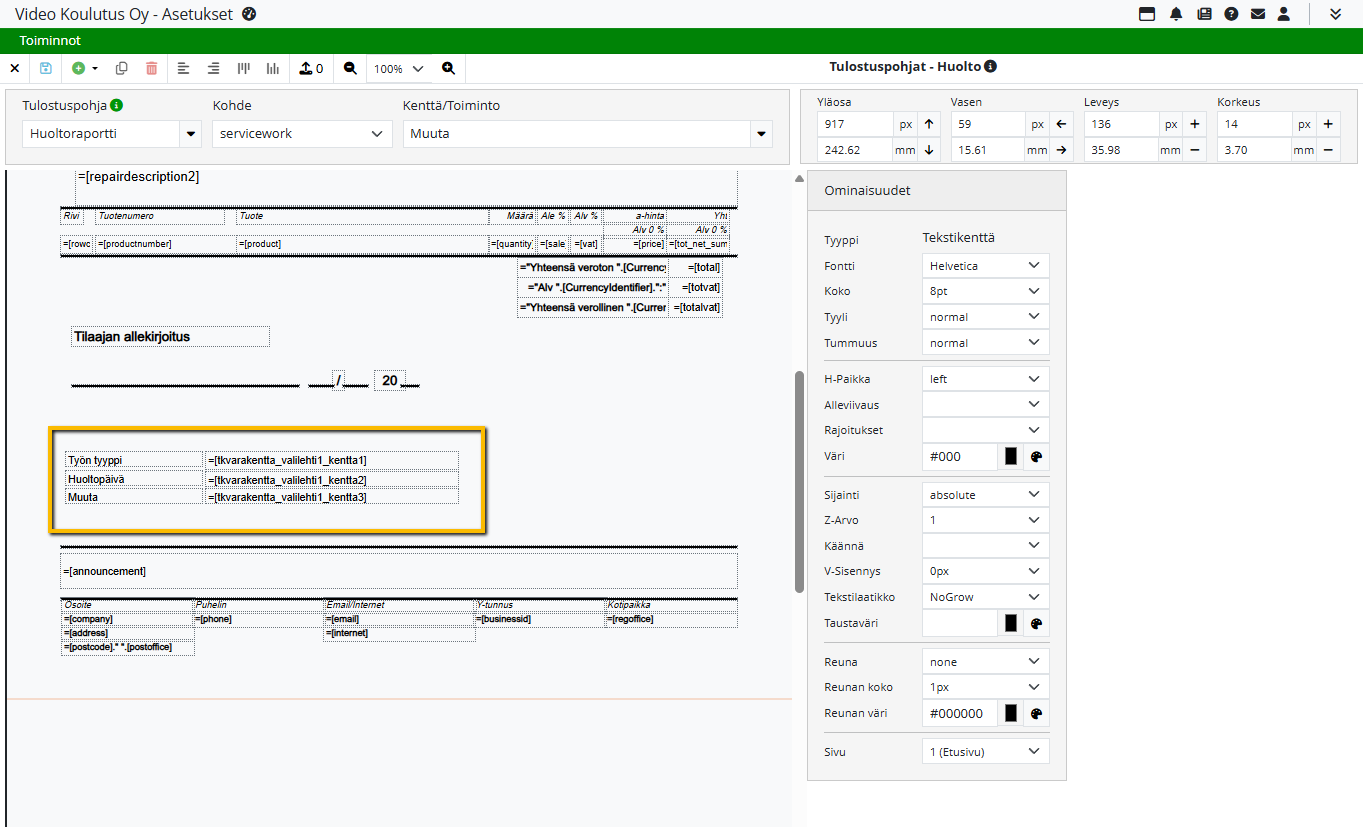The image size is (1363, 827).
Task: Click the zoom out magnifier icon
Action: (350, 68)
